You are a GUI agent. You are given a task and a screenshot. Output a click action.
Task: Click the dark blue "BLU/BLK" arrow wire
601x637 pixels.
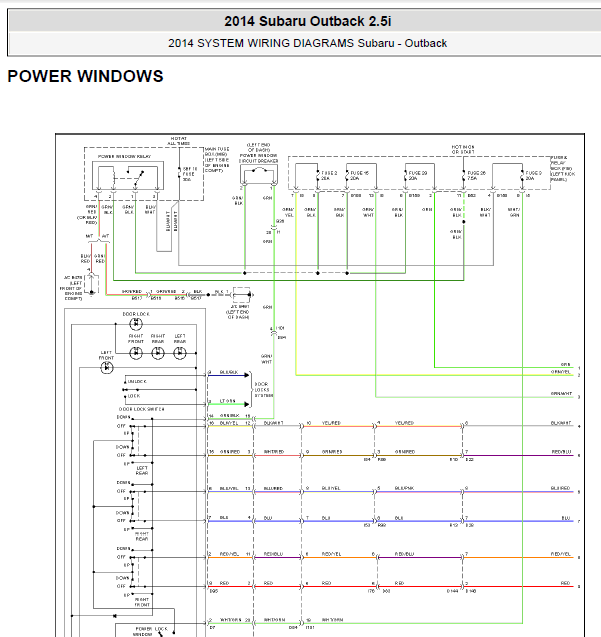tap(228, 375)
